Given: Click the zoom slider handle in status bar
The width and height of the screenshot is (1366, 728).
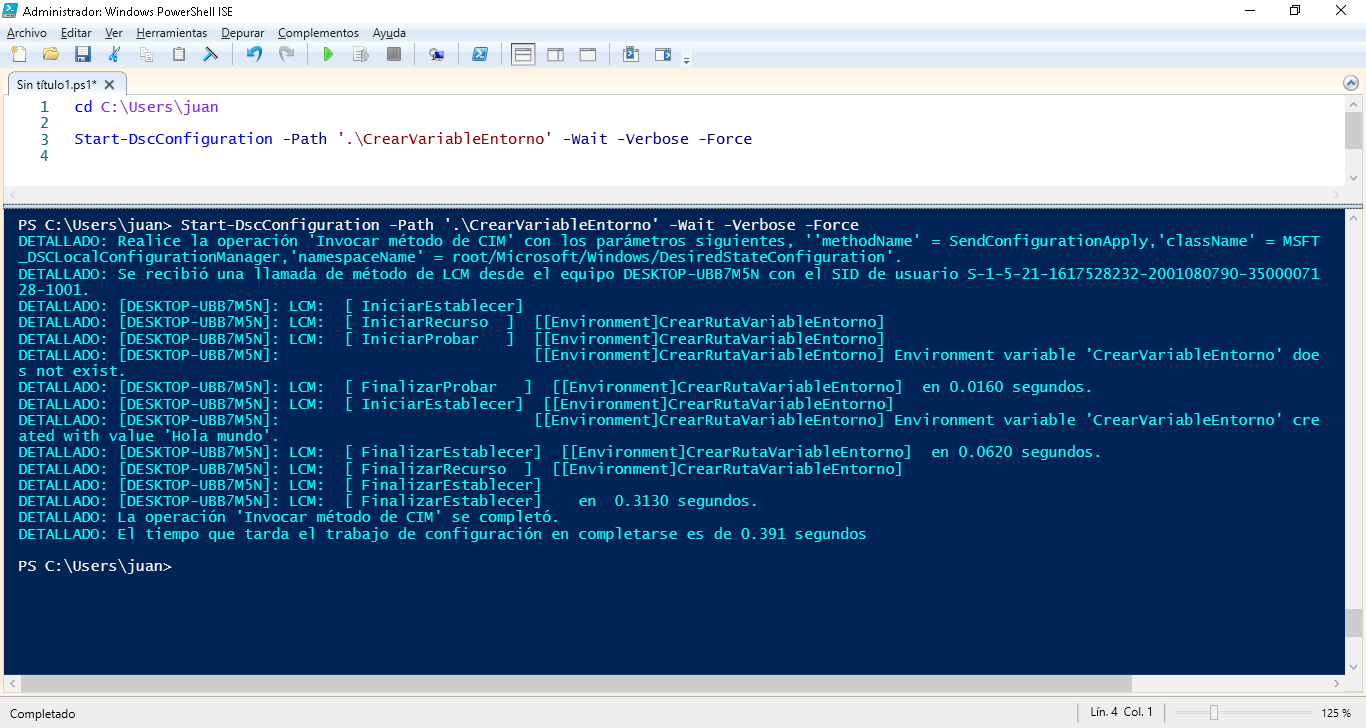Looking at the screenshot, I should tap(1213, 713).
